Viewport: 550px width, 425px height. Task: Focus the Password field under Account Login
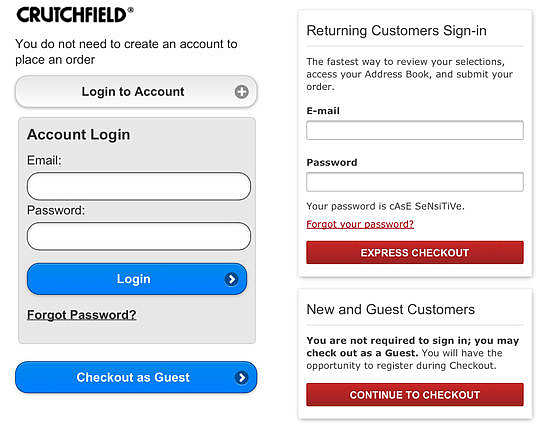(139, 236)
